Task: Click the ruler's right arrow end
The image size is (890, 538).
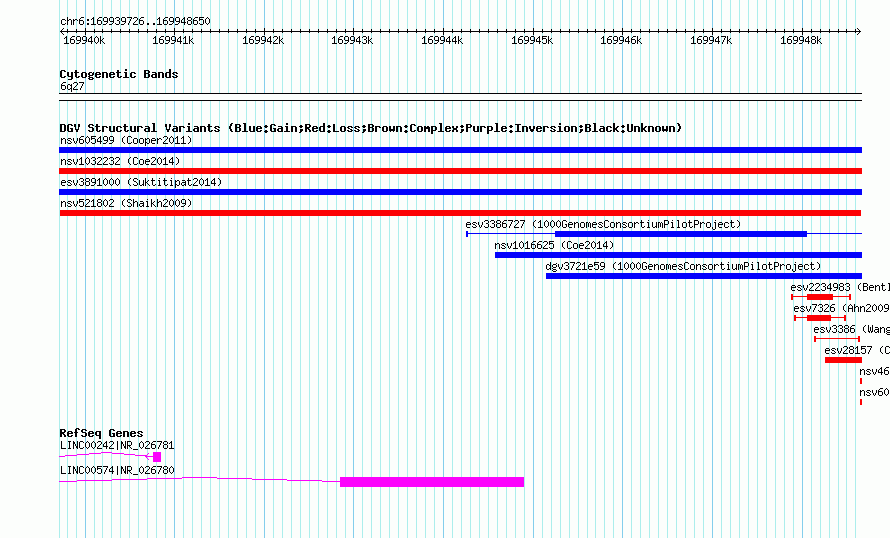Action: tap(859, 32)
